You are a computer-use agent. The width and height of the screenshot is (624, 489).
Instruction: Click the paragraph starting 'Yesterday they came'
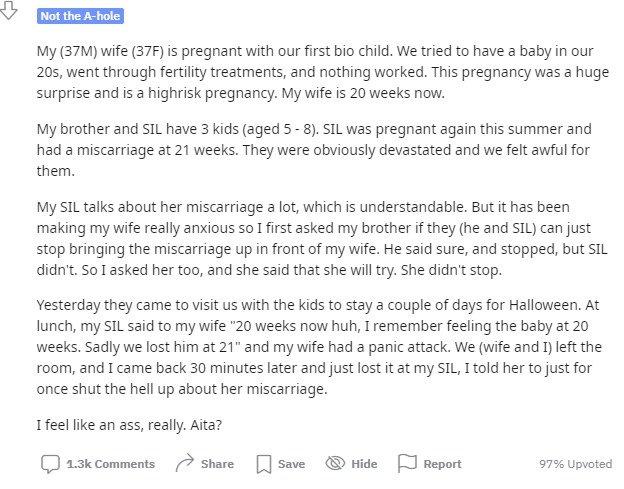319,347
